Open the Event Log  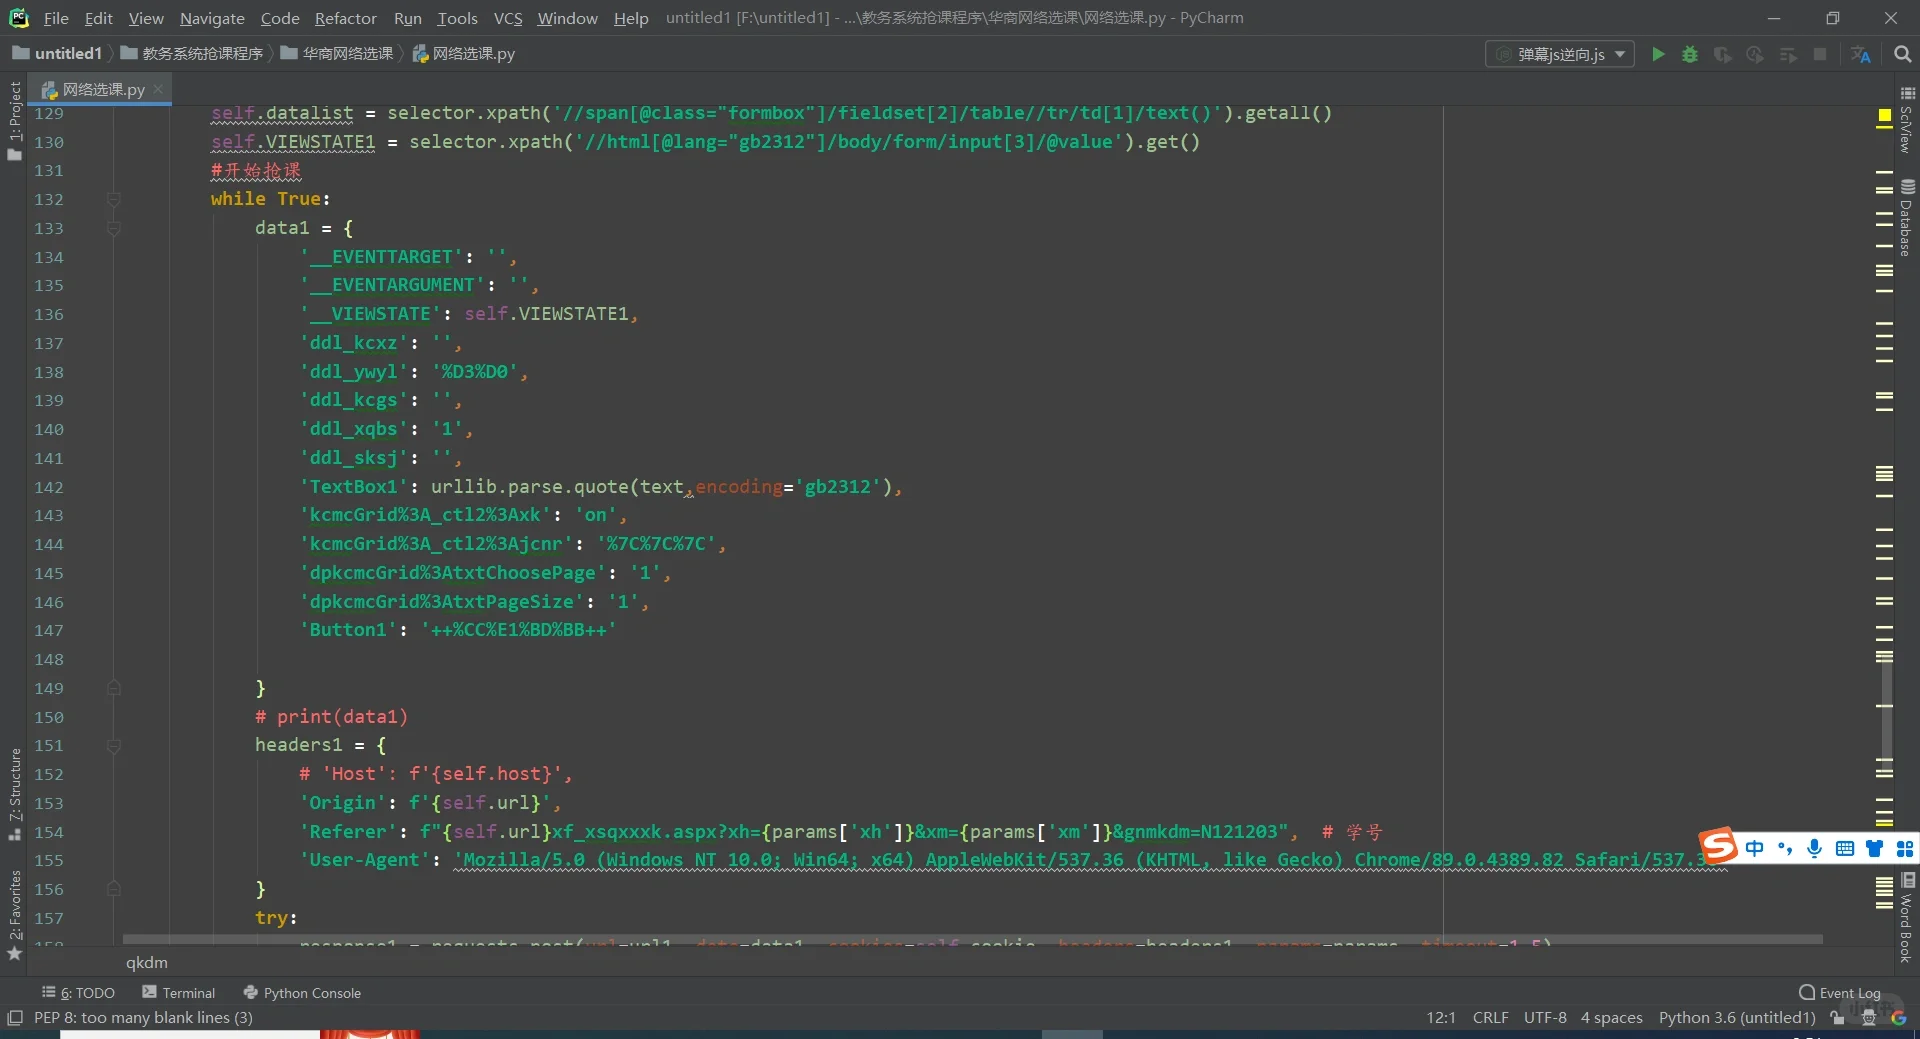(x=1840, y=993)
